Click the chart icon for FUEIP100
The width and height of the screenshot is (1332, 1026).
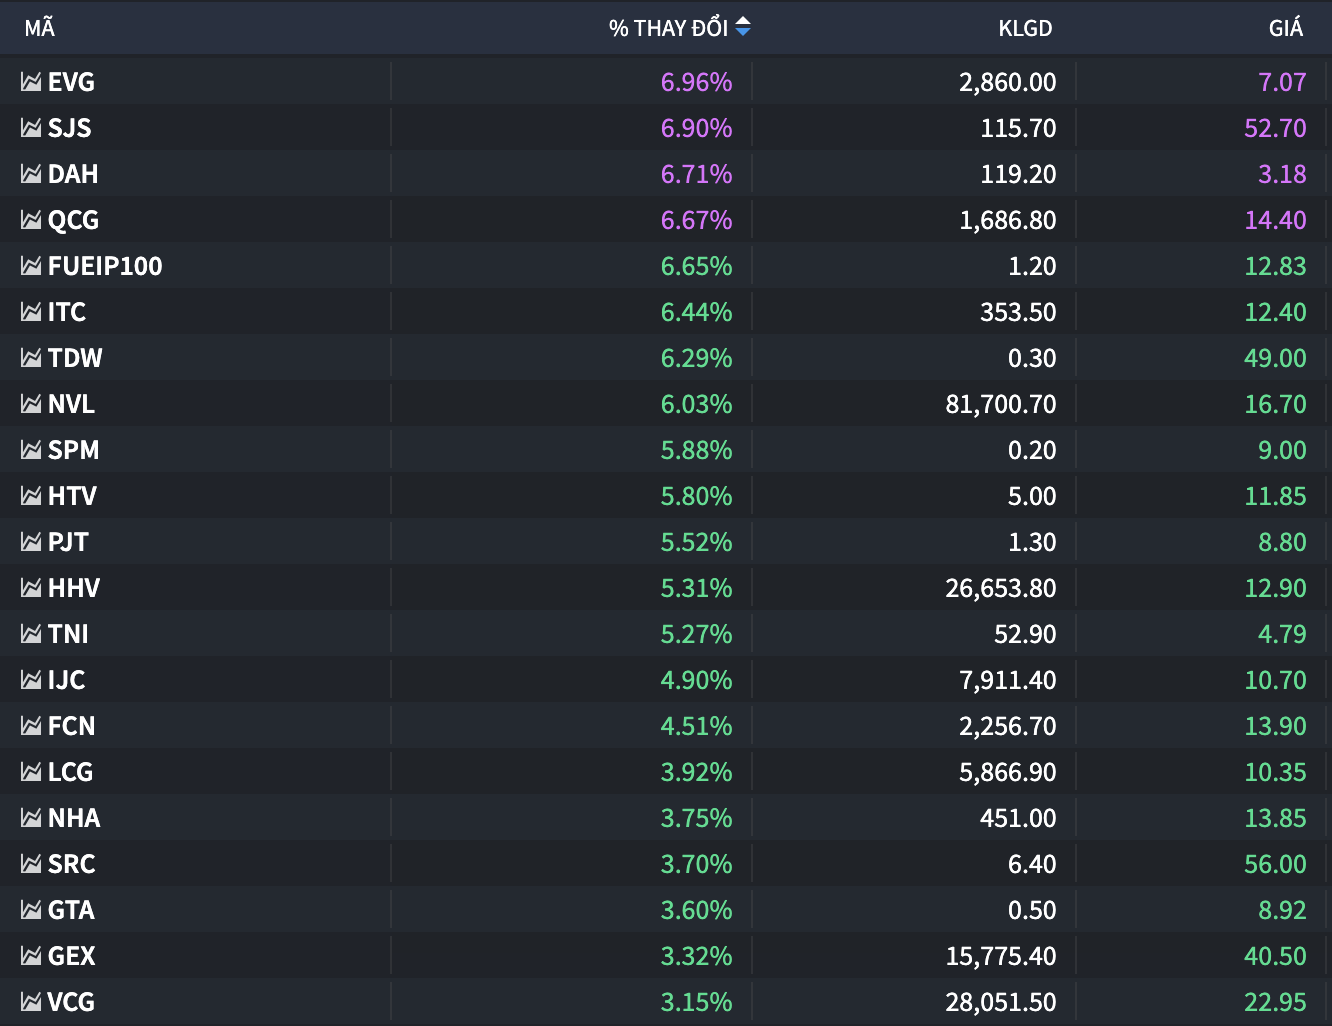click(31, 266)
